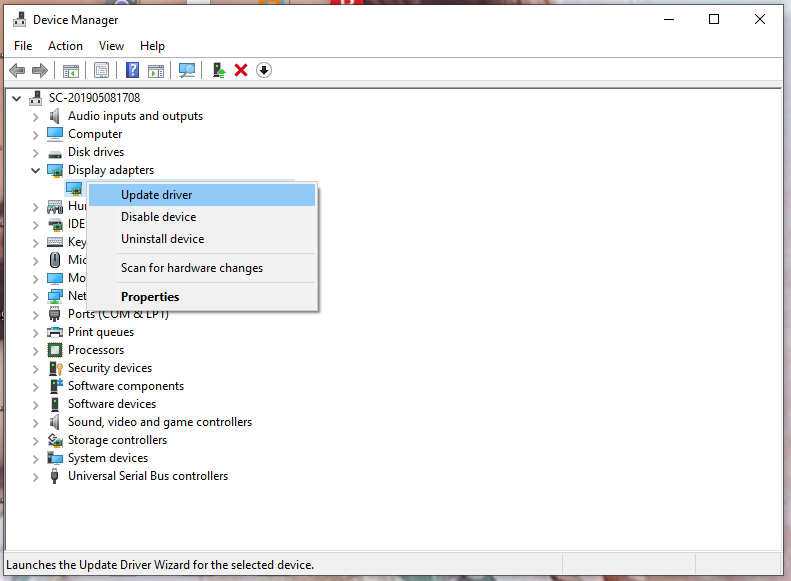The width and height of the screenshot is (791, 581).
Task: Click the disable device down-arrow icon
Action: [x=264, y=70]
